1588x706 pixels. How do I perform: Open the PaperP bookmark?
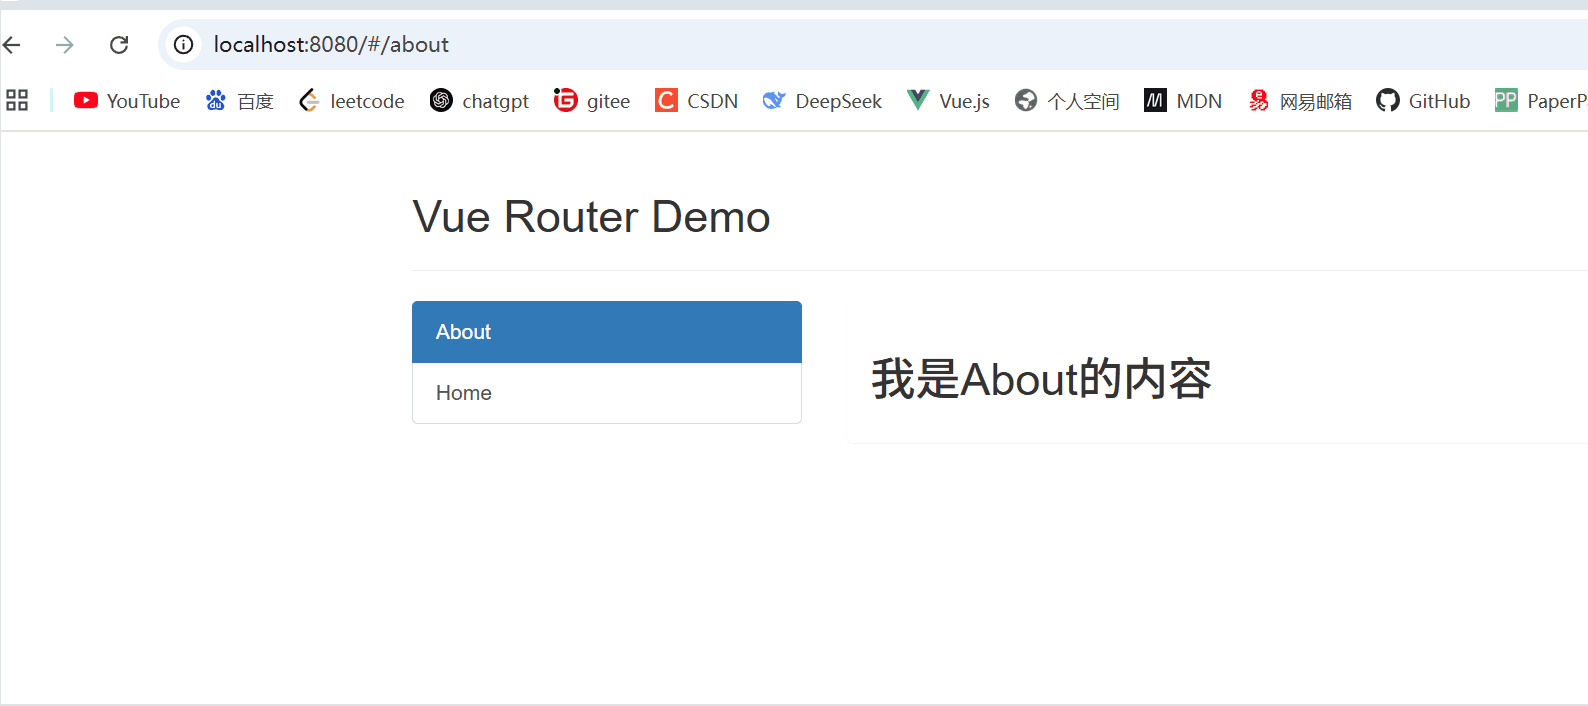pyautogui.click(x=1541, y=101)
